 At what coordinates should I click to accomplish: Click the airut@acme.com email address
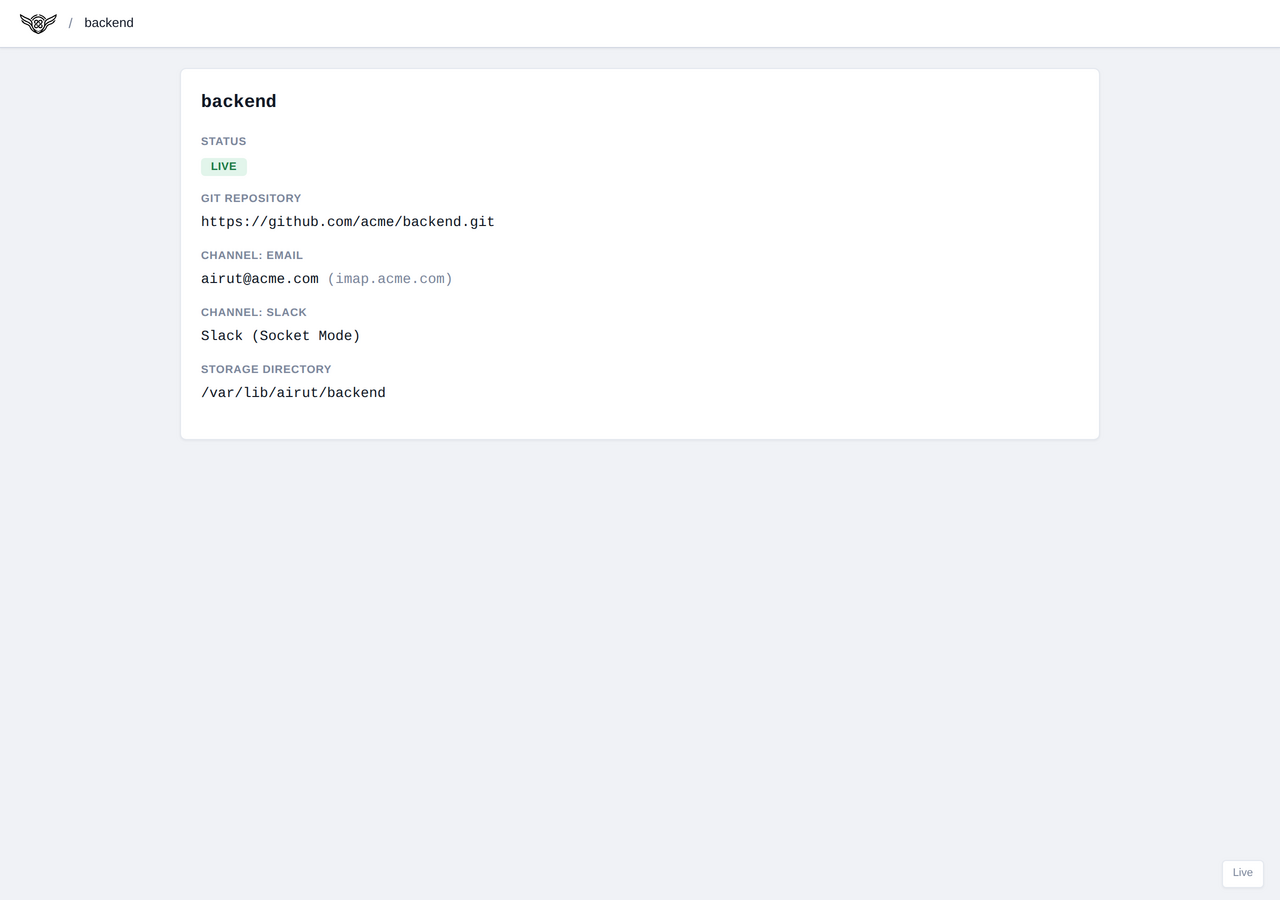260,279
